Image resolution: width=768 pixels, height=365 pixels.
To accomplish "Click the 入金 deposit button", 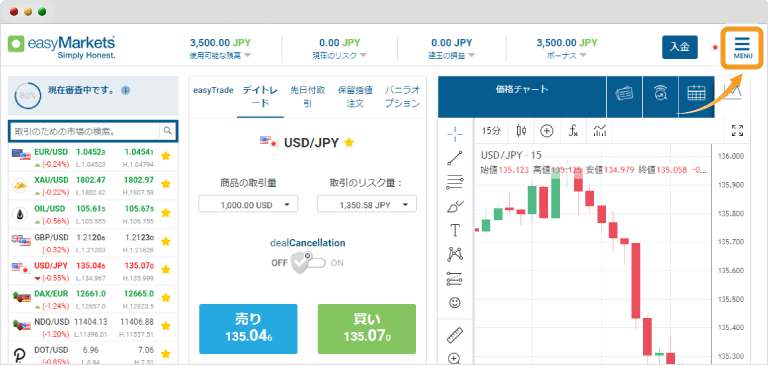I will coord(680,47).
